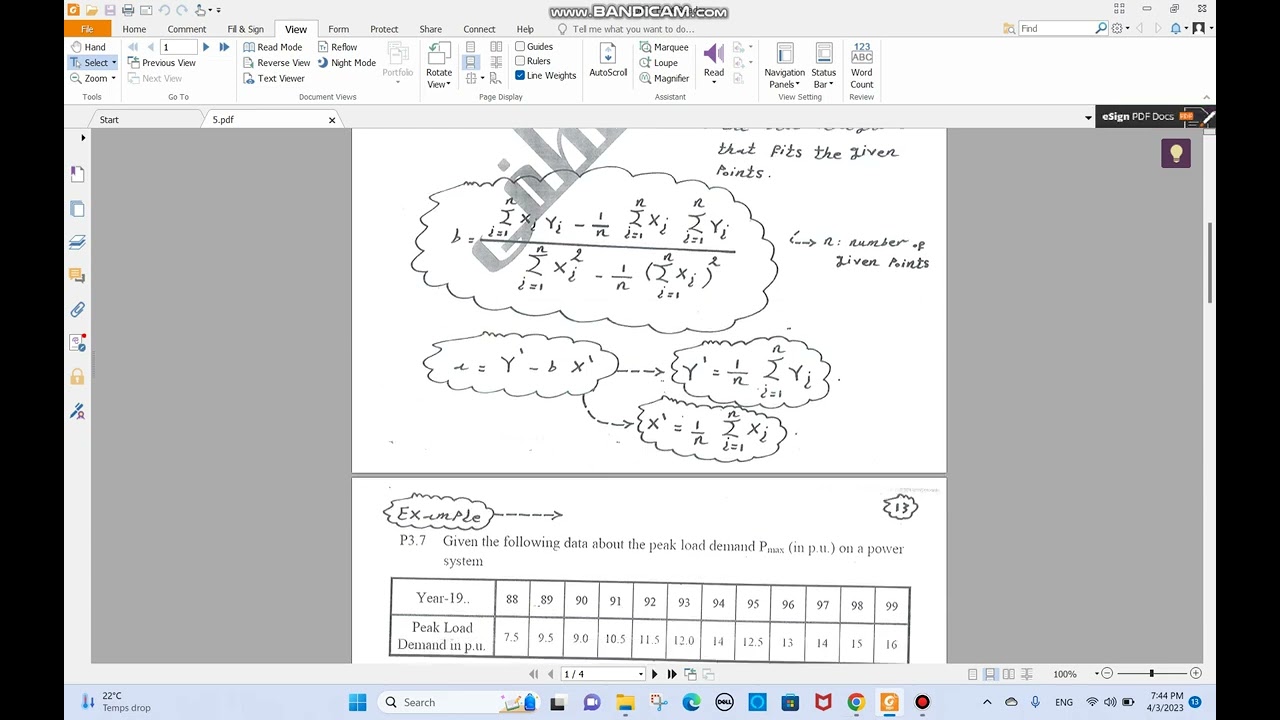Viewport: 1280px width, 720px height.
Task: Open the Layers panel icon
Action: [x=78, y=242]
